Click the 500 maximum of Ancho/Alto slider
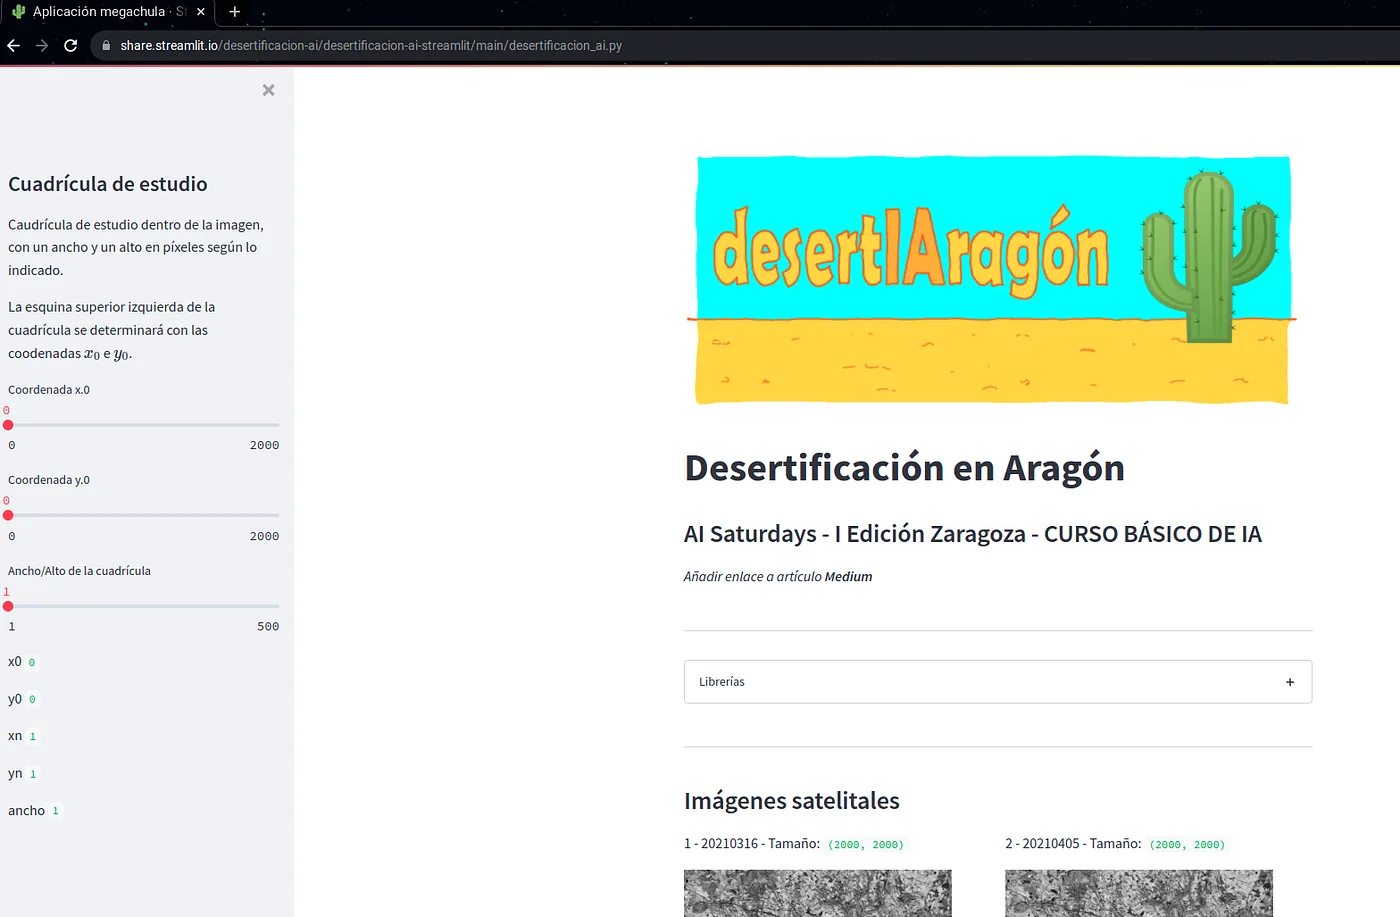This screenshot has width=1400, height=917. coord(268,627)
